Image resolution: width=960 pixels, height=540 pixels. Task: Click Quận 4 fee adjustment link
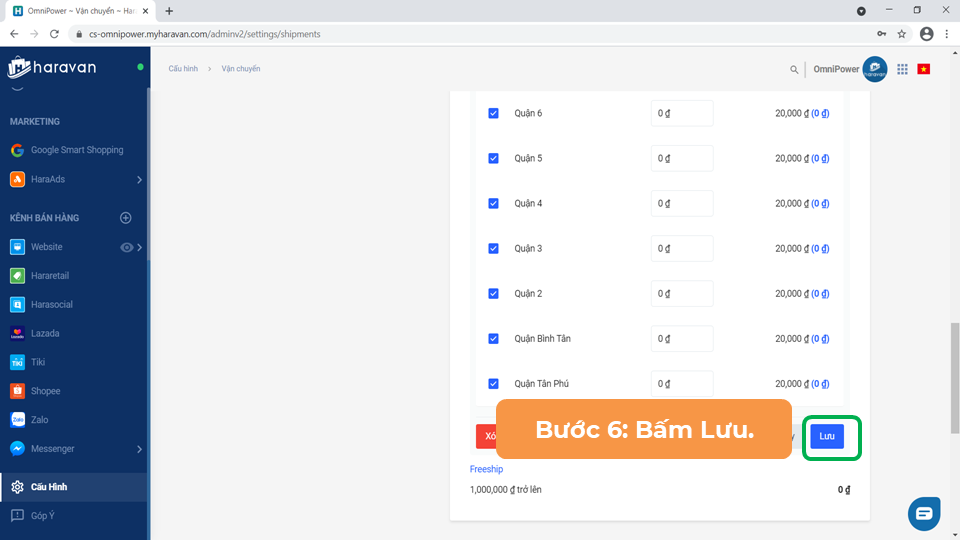point(820,203)
